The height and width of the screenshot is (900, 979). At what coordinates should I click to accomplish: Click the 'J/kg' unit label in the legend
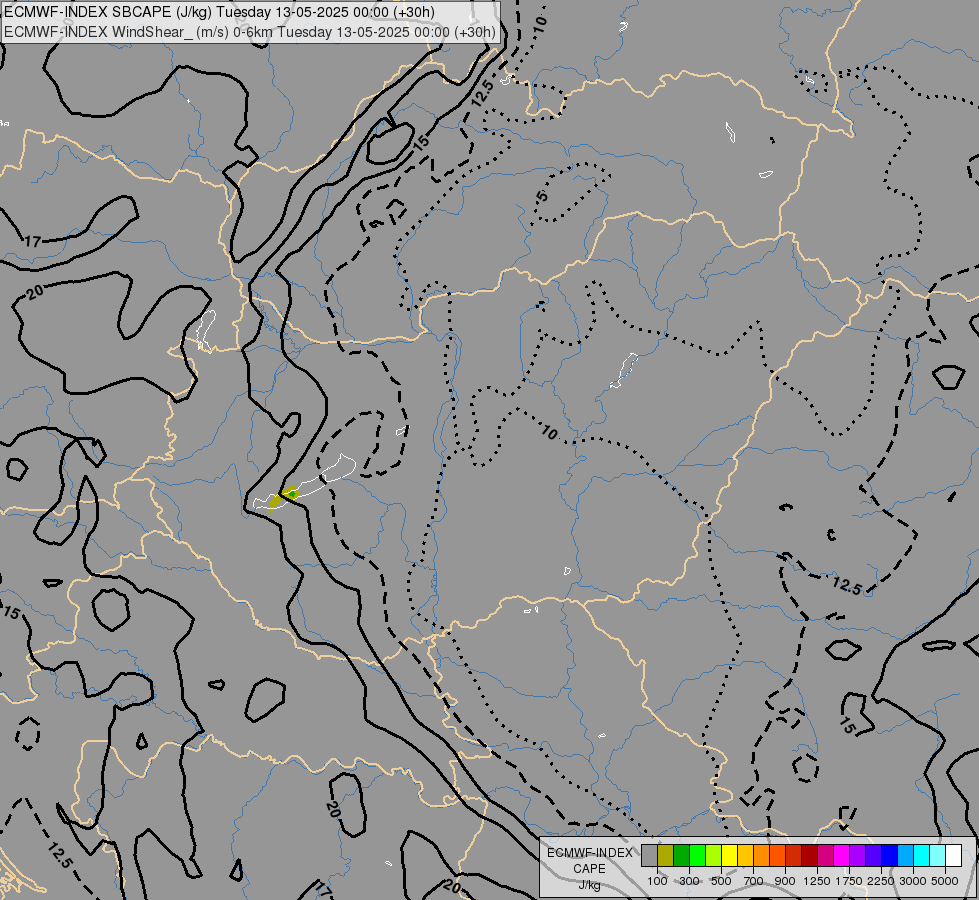589,886
